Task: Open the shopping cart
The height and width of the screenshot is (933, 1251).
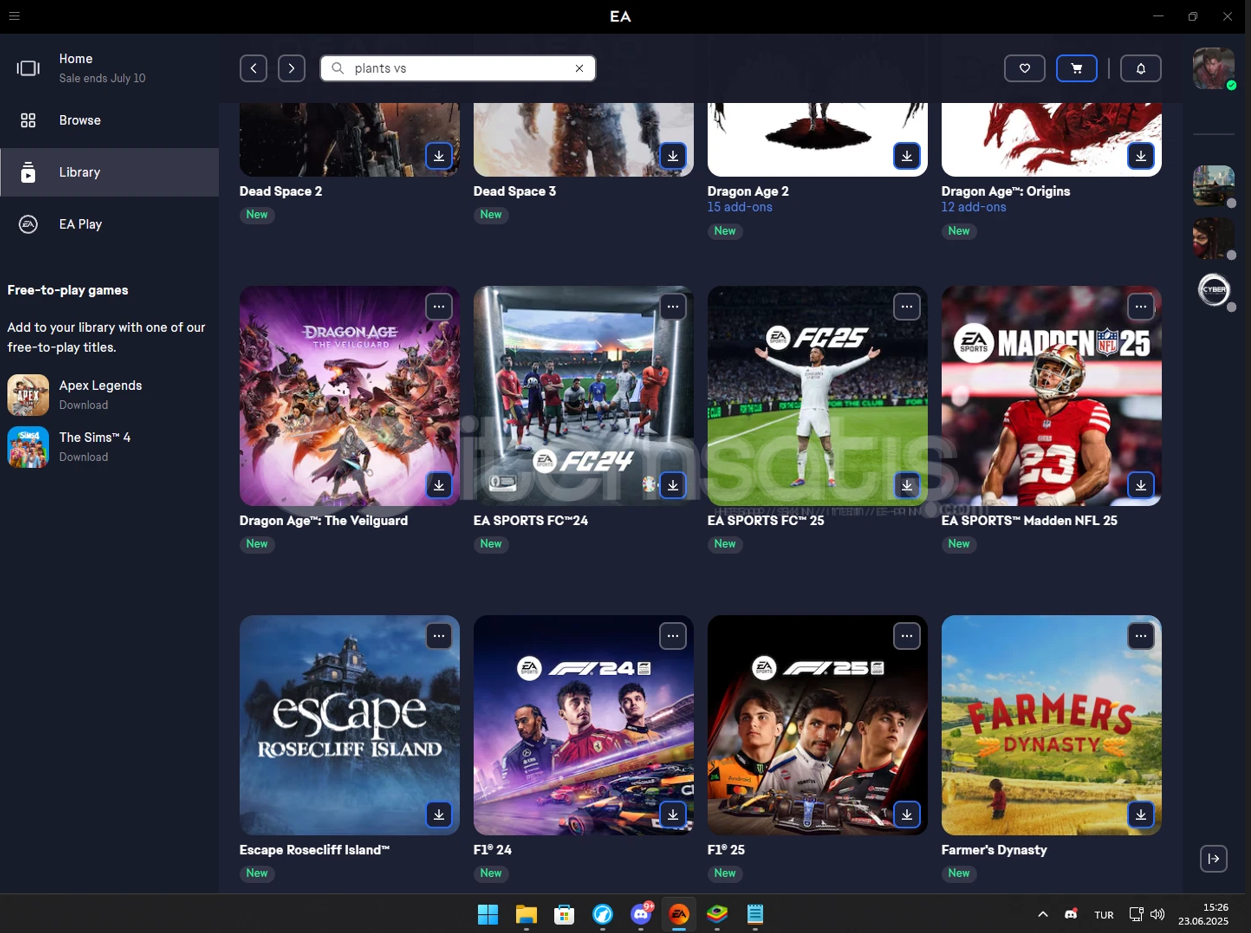Action: 1077,68
